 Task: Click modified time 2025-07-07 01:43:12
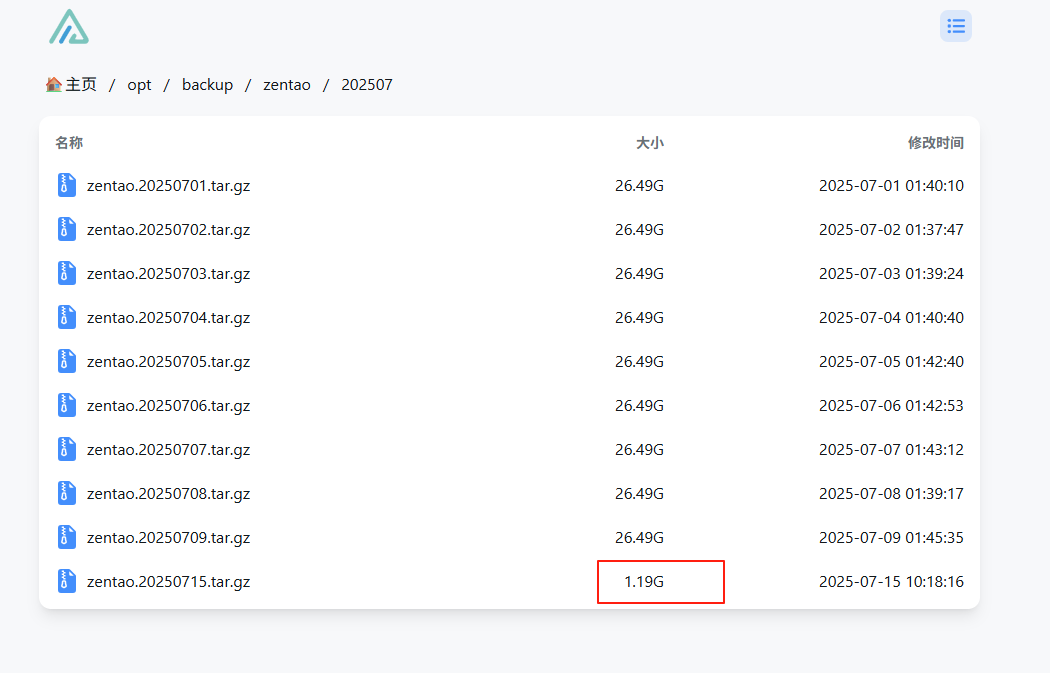coord(891,450)
